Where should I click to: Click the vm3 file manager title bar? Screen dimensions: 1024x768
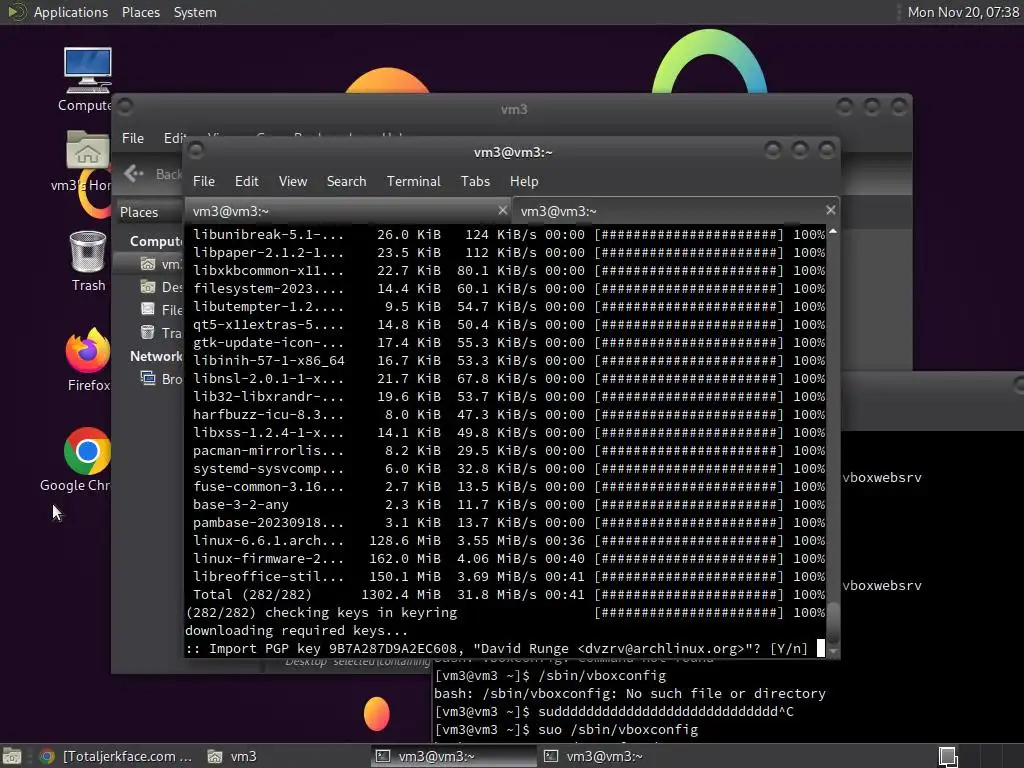(513, 108)
